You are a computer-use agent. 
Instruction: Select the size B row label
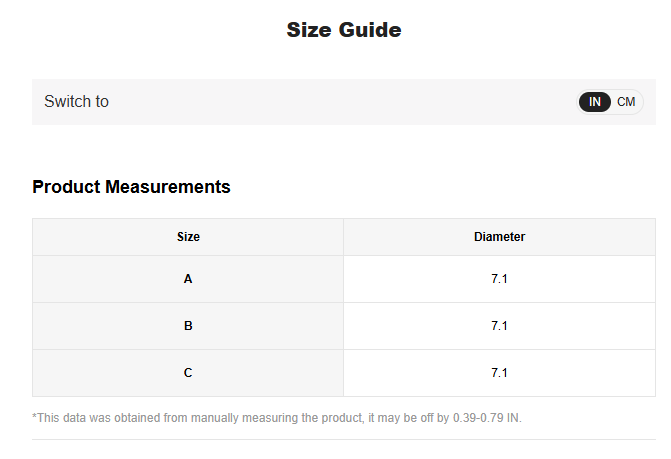(x=188, y=326)
